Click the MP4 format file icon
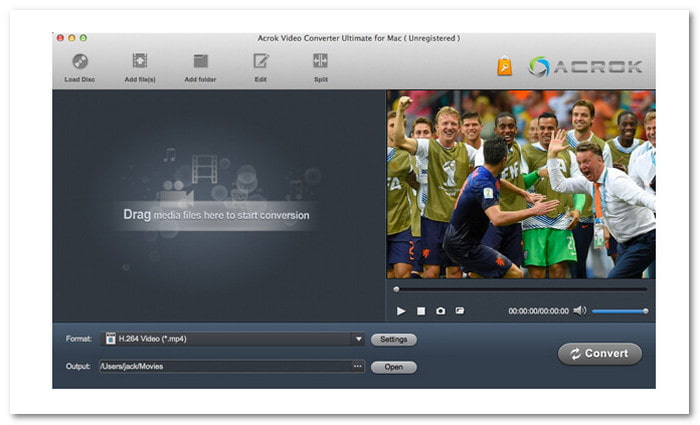 tap(110, 339)
